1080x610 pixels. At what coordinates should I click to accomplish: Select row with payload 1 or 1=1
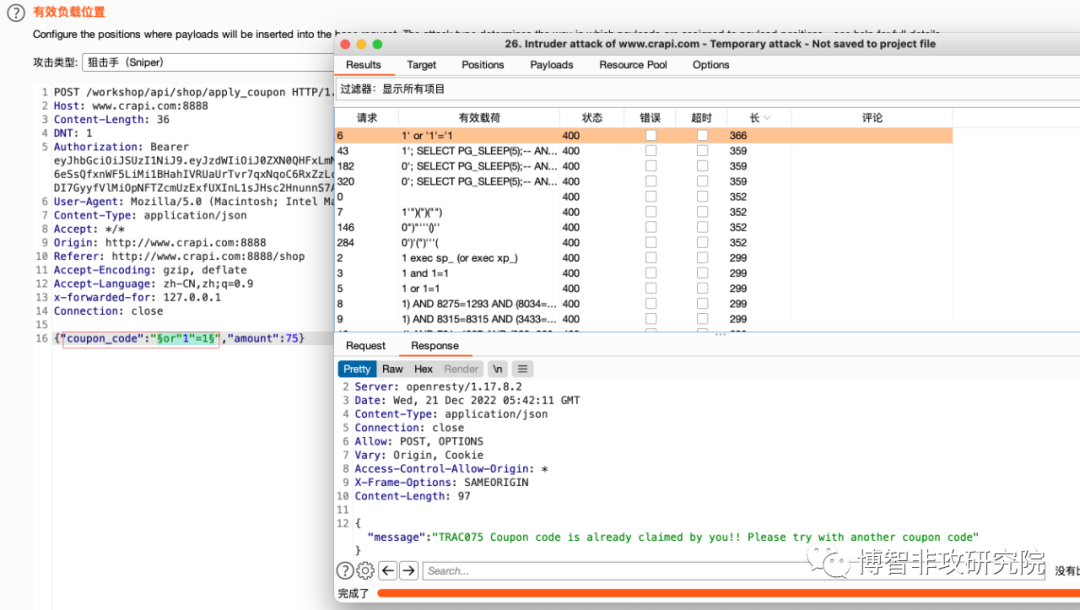(644, 288)
